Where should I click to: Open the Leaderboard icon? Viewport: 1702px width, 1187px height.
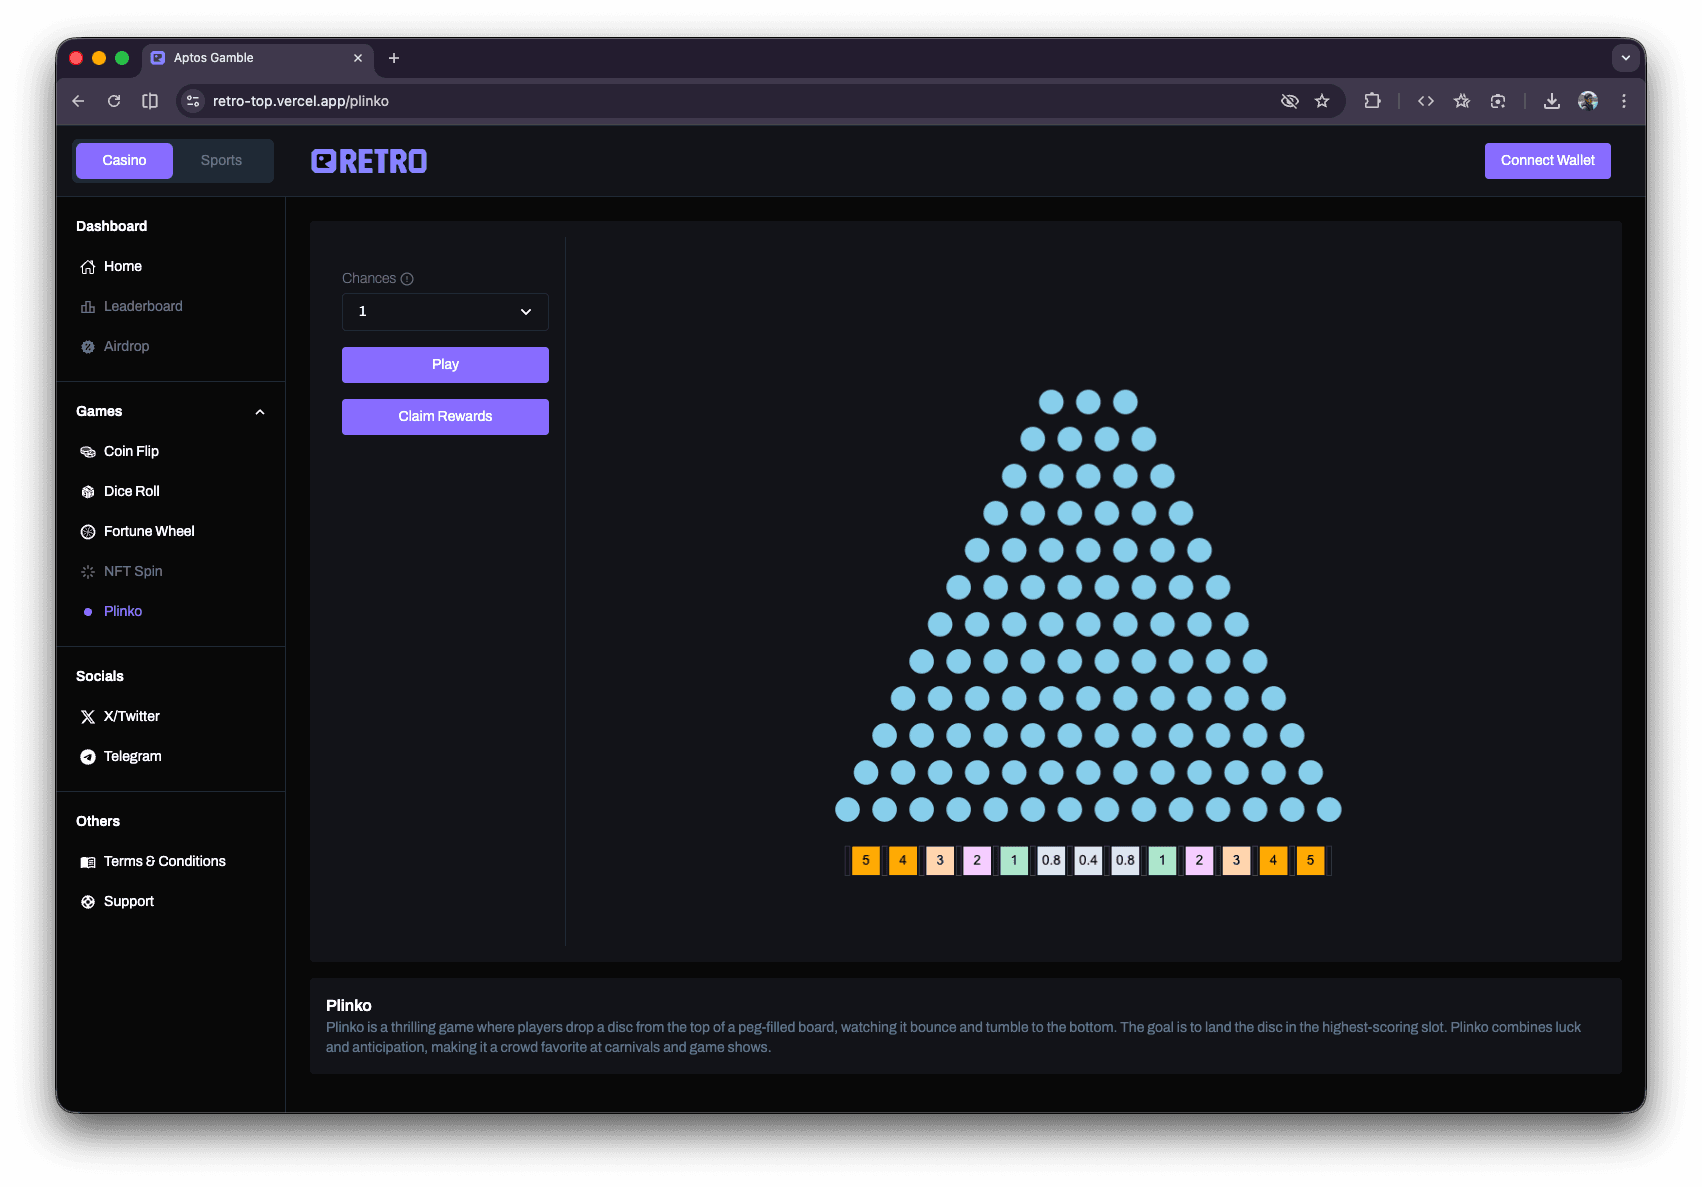click(88, 306)
